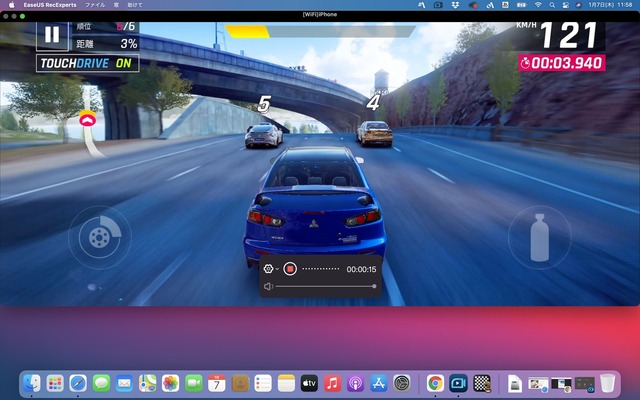Open the Chess app from the Dock
Viewport: 640px width, 400px height.
(x=482, y=383)
